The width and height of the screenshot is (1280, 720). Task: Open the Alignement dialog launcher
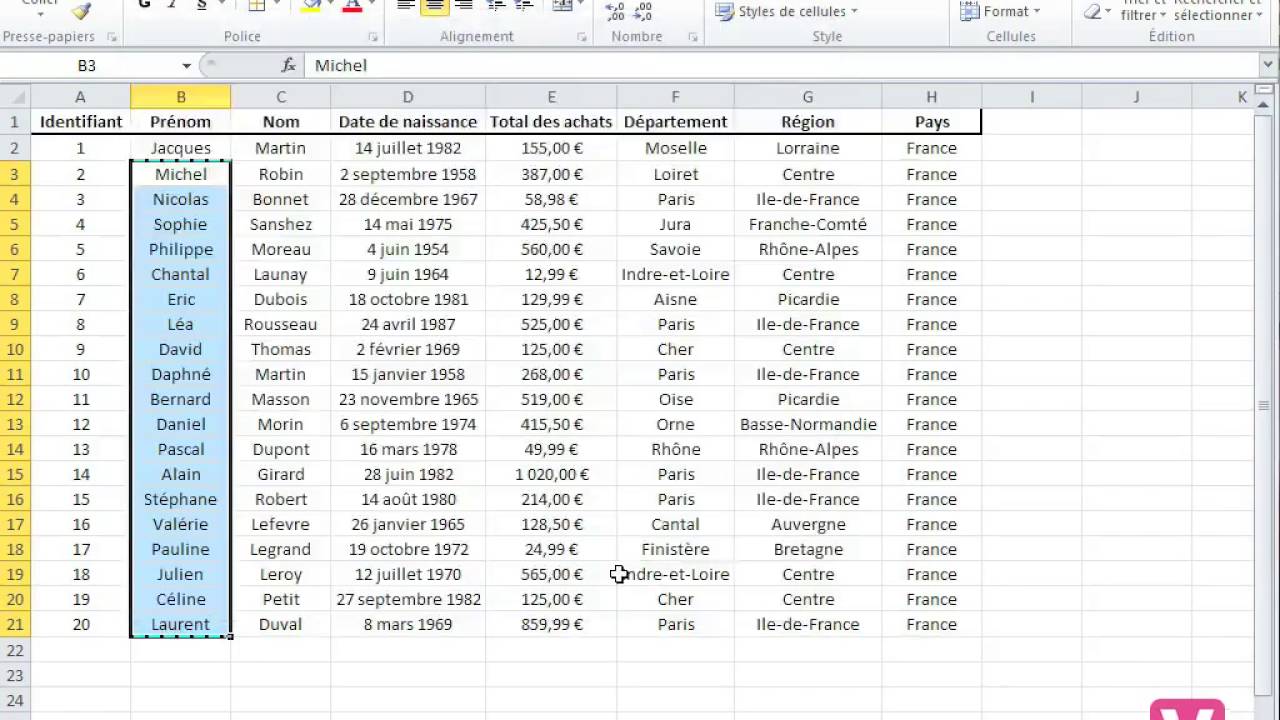[582, 37]
